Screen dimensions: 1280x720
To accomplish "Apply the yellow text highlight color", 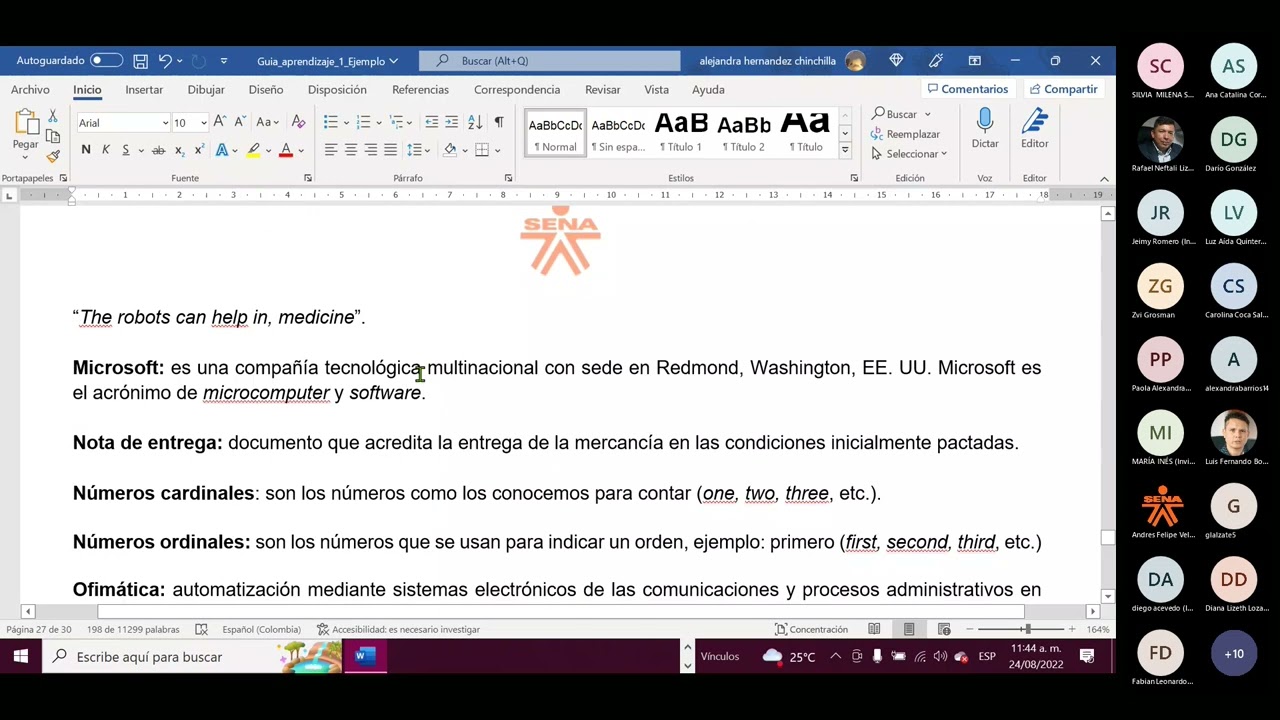I will point(253,150).
